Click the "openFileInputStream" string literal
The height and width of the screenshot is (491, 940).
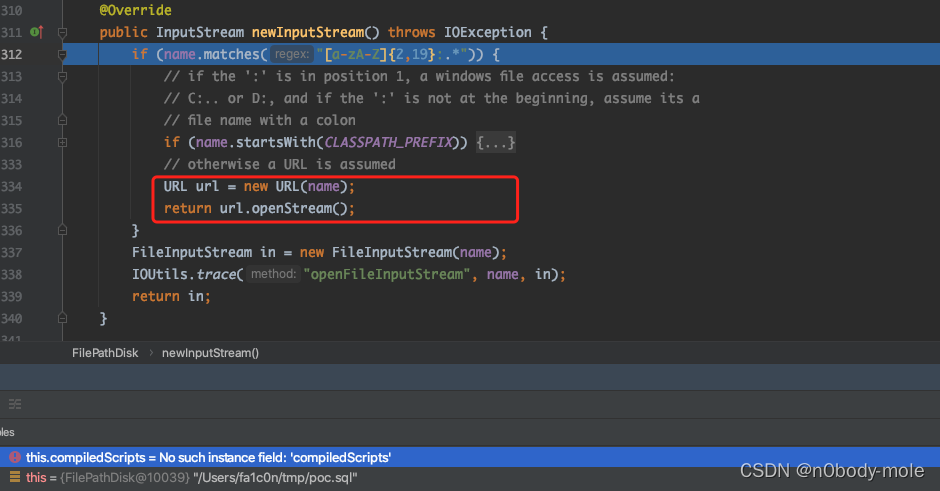tap(387, 275)
